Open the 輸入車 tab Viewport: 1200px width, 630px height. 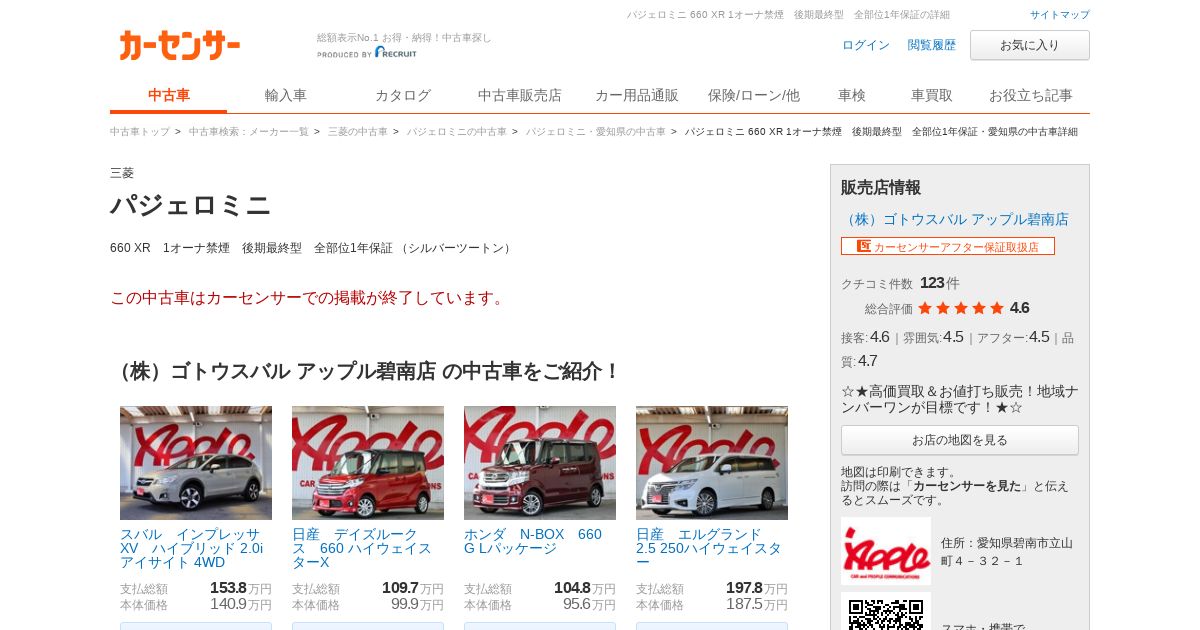(286, 96)
